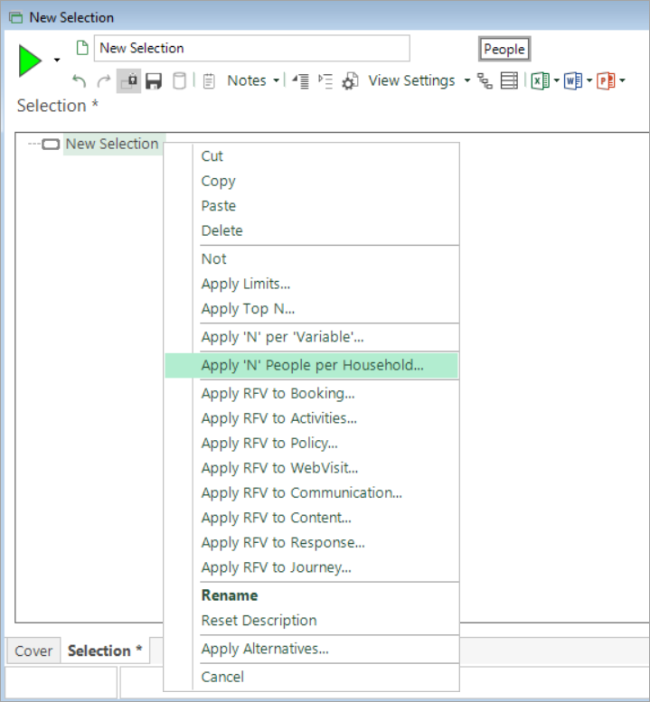The width and height of the screenshot is (650, 702).
Task: Open the settings gear document icon
Action: [x=350, y=81]
